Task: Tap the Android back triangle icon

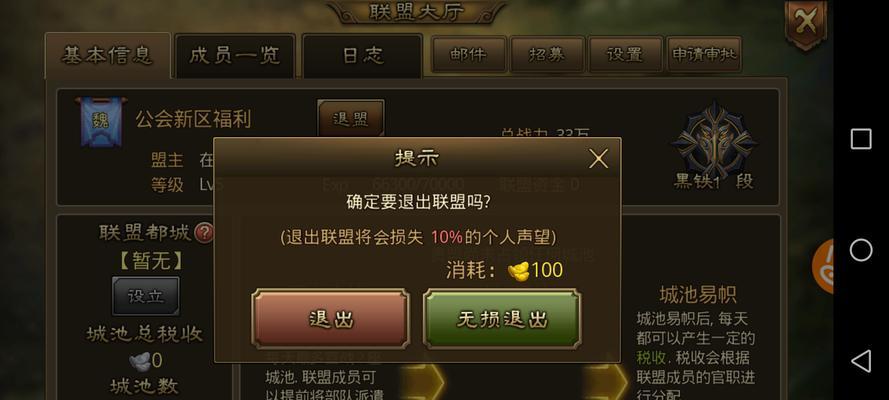Action: click(x=861, y=361)
